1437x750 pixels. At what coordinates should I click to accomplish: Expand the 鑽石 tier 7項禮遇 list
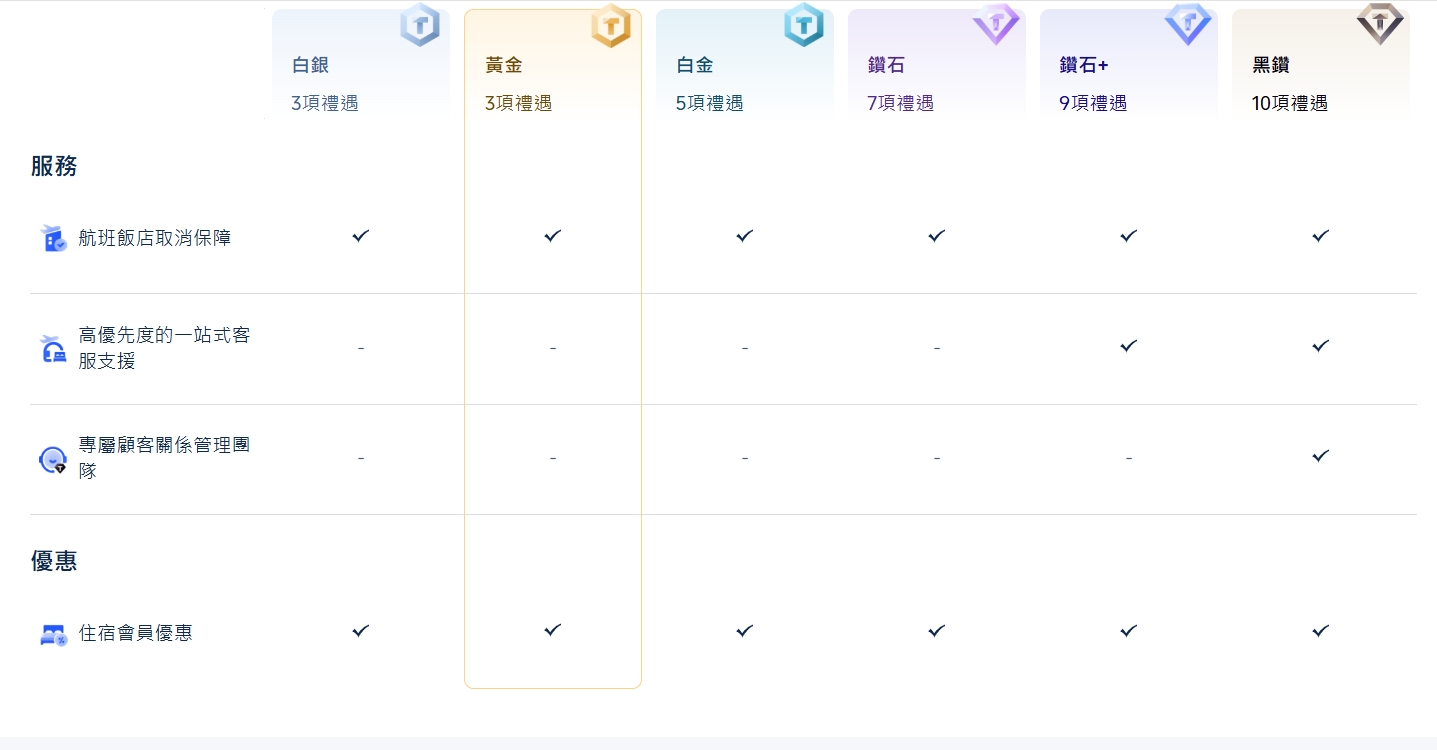[x=899, y=102]
